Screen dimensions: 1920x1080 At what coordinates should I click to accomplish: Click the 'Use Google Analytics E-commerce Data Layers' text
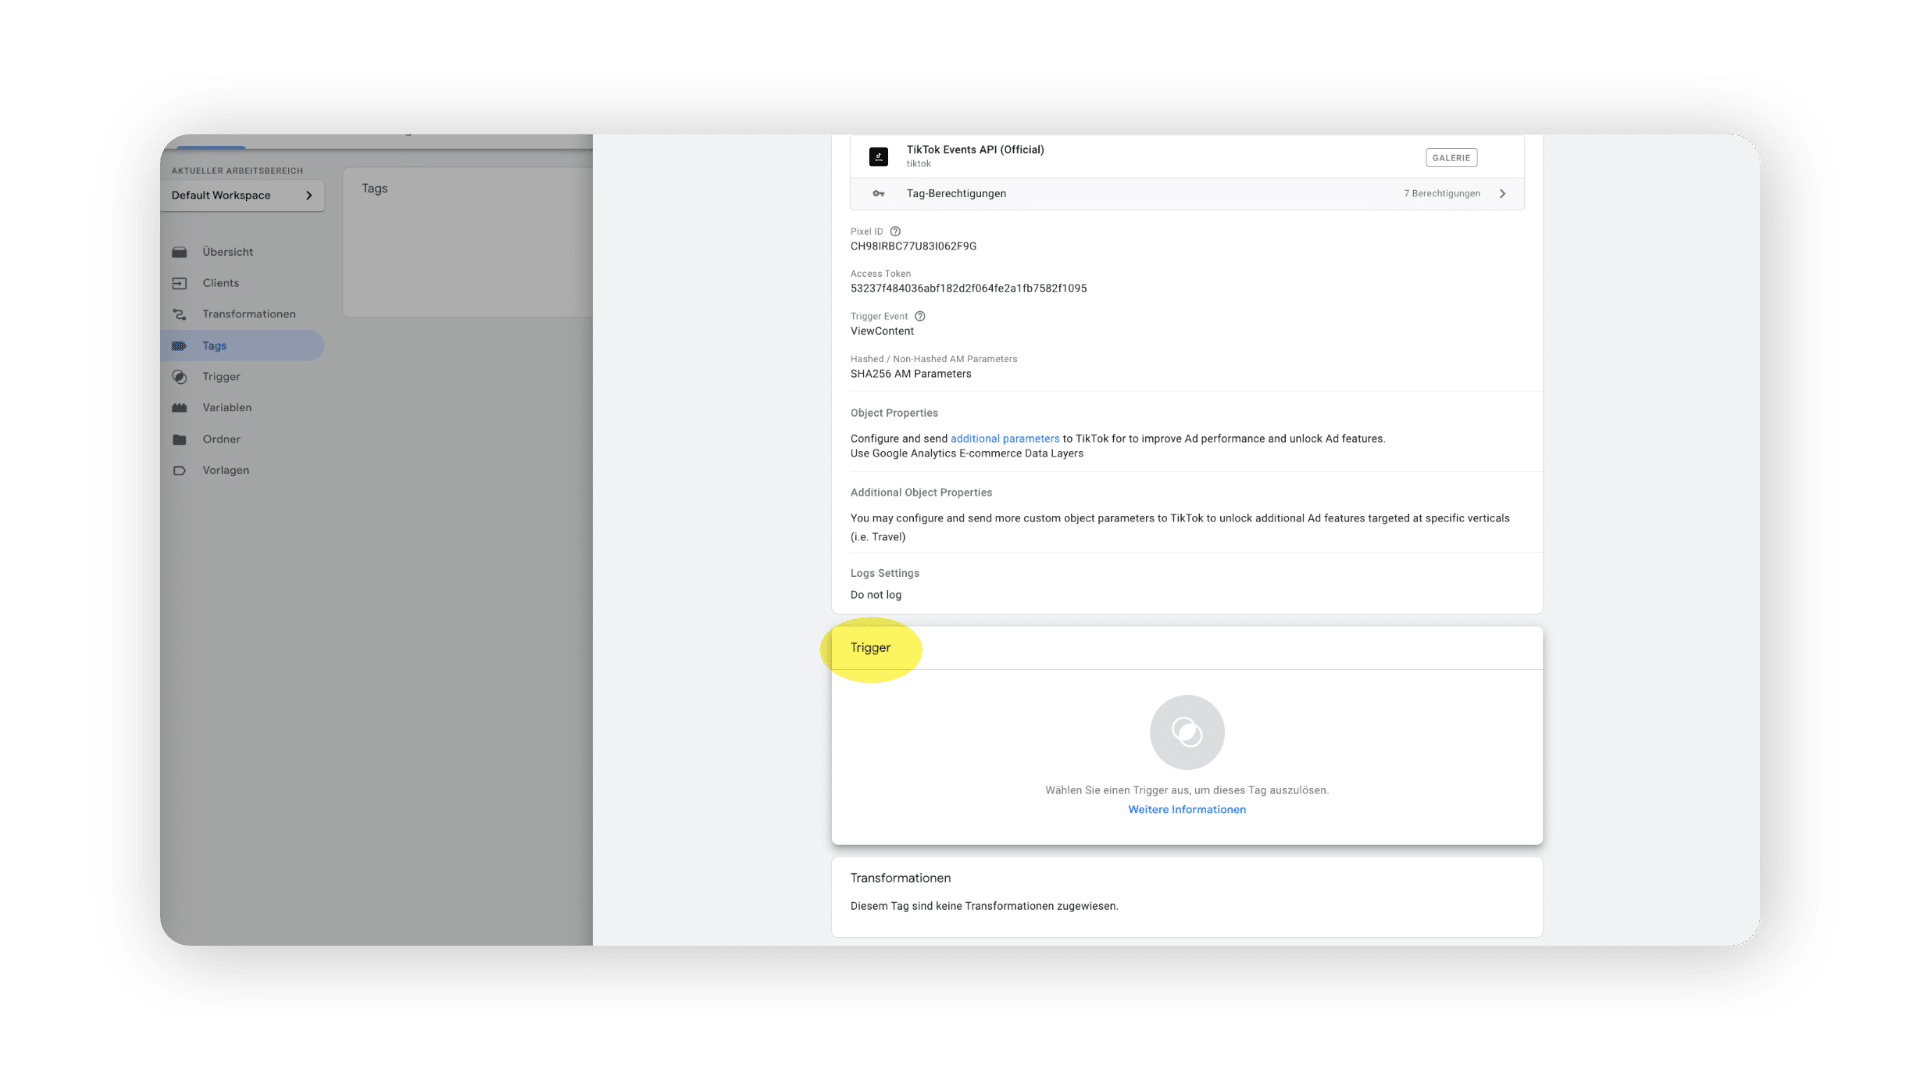click(x=967, y=454)
